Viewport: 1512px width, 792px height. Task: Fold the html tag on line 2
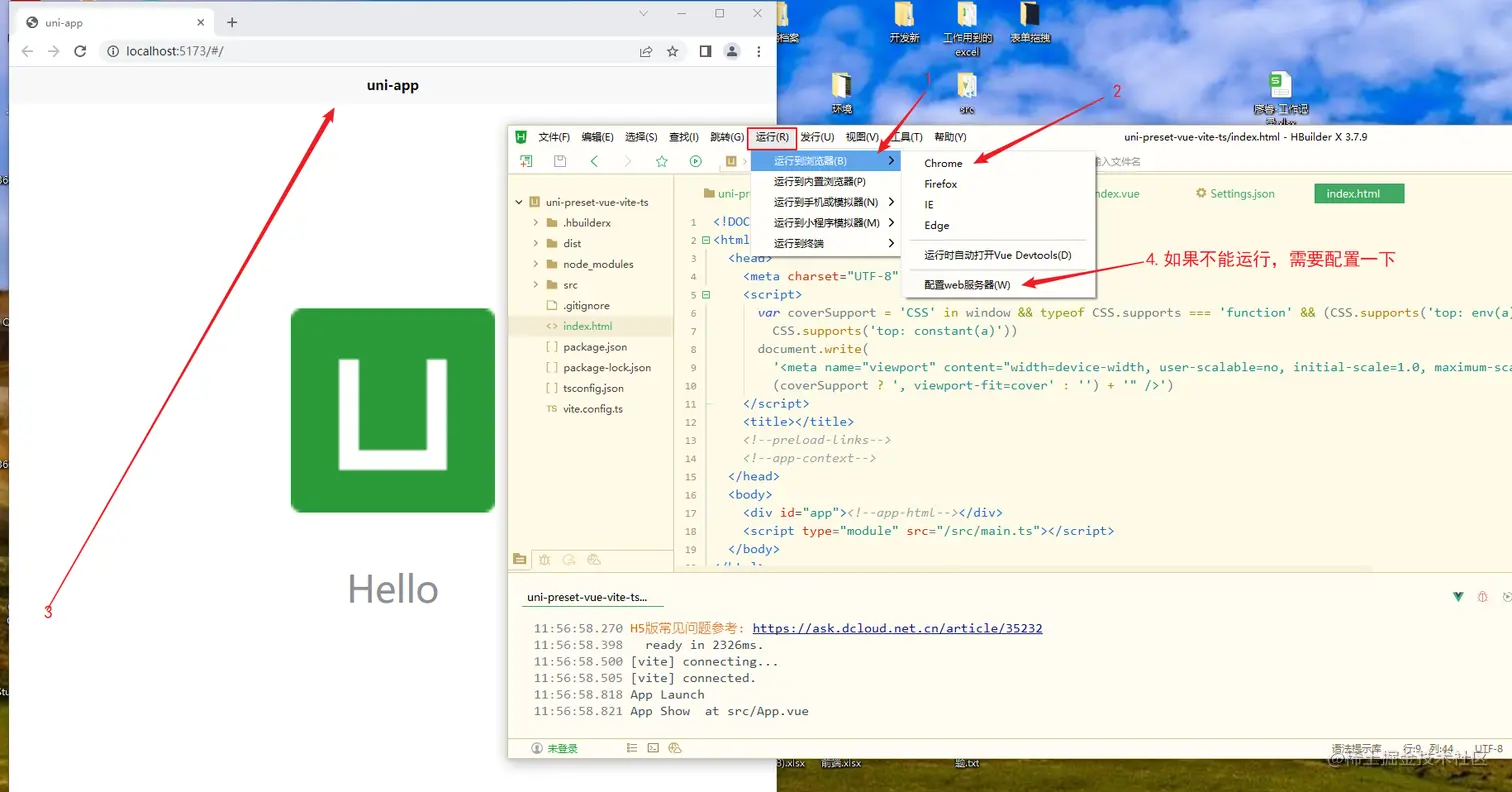pos(706,240)
